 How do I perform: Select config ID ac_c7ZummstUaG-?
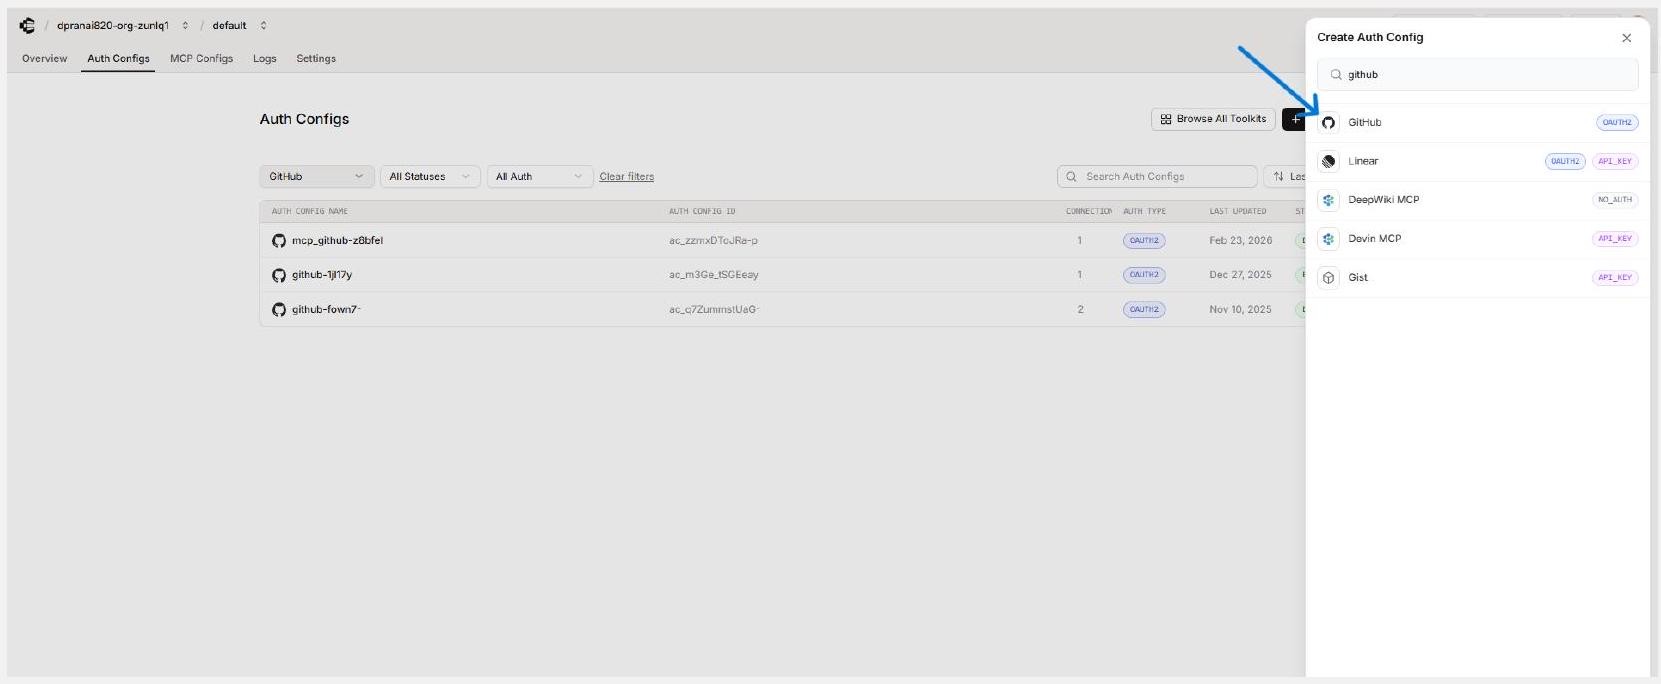click(x=714, y=310)
